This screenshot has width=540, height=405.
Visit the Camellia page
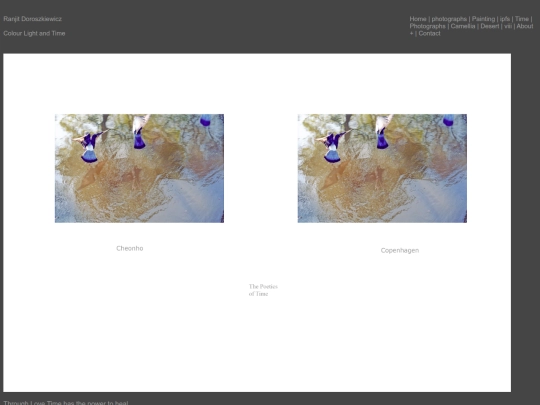[x=463, y=26]
